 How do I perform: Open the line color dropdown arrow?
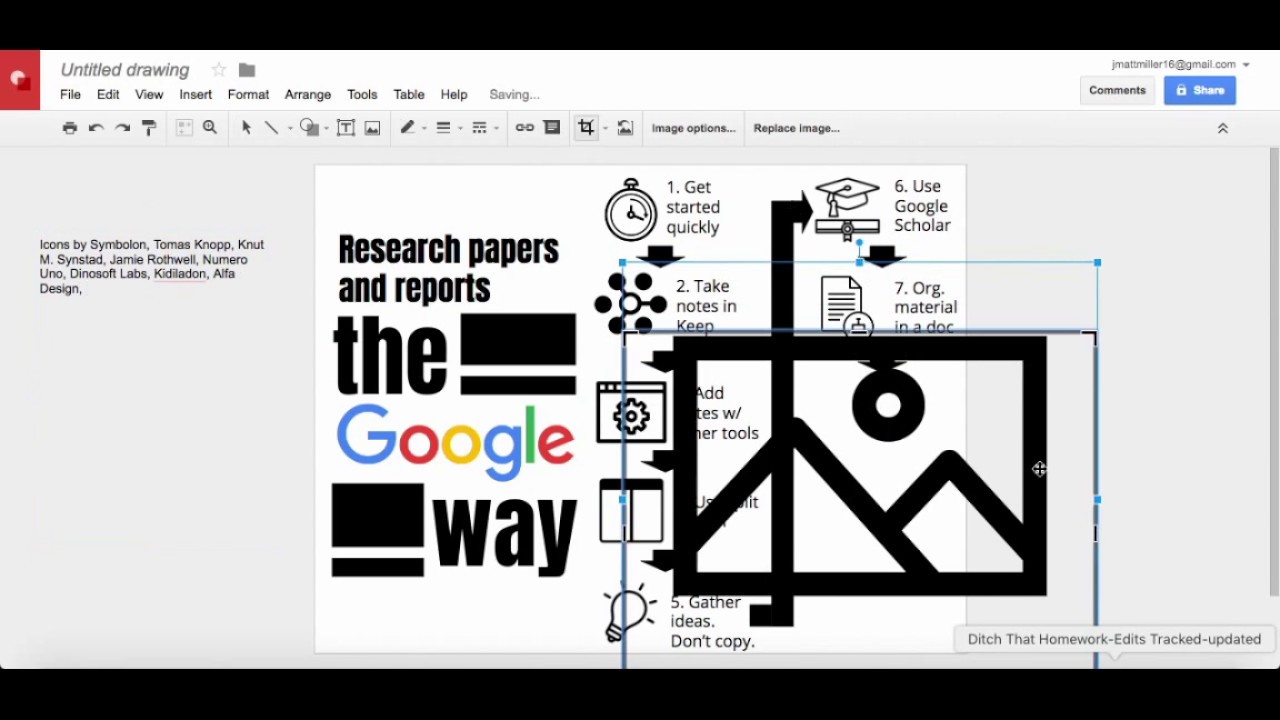point(424,129)
